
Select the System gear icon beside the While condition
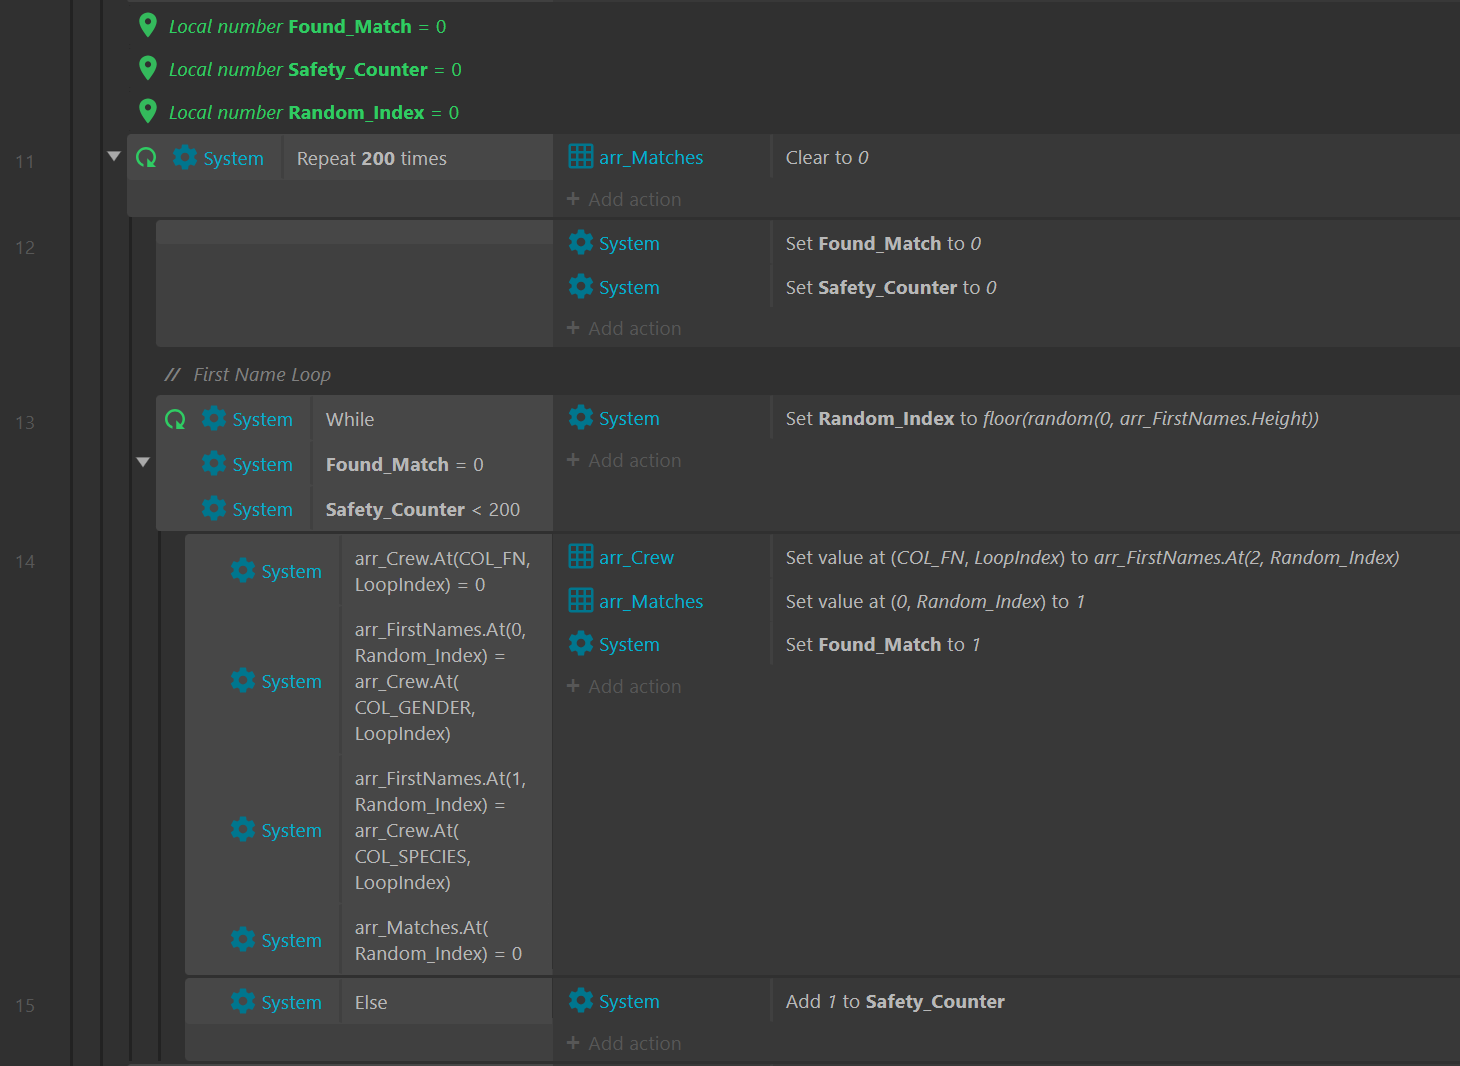(214, 419)
